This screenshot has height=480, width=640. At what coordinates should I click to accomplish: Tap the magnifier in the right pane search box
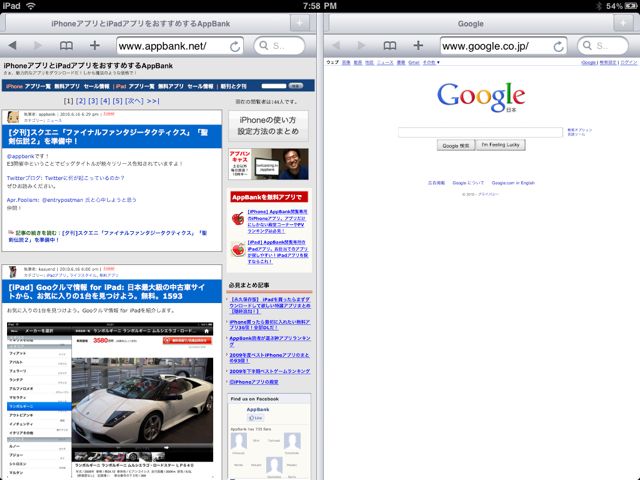(587, 46)
